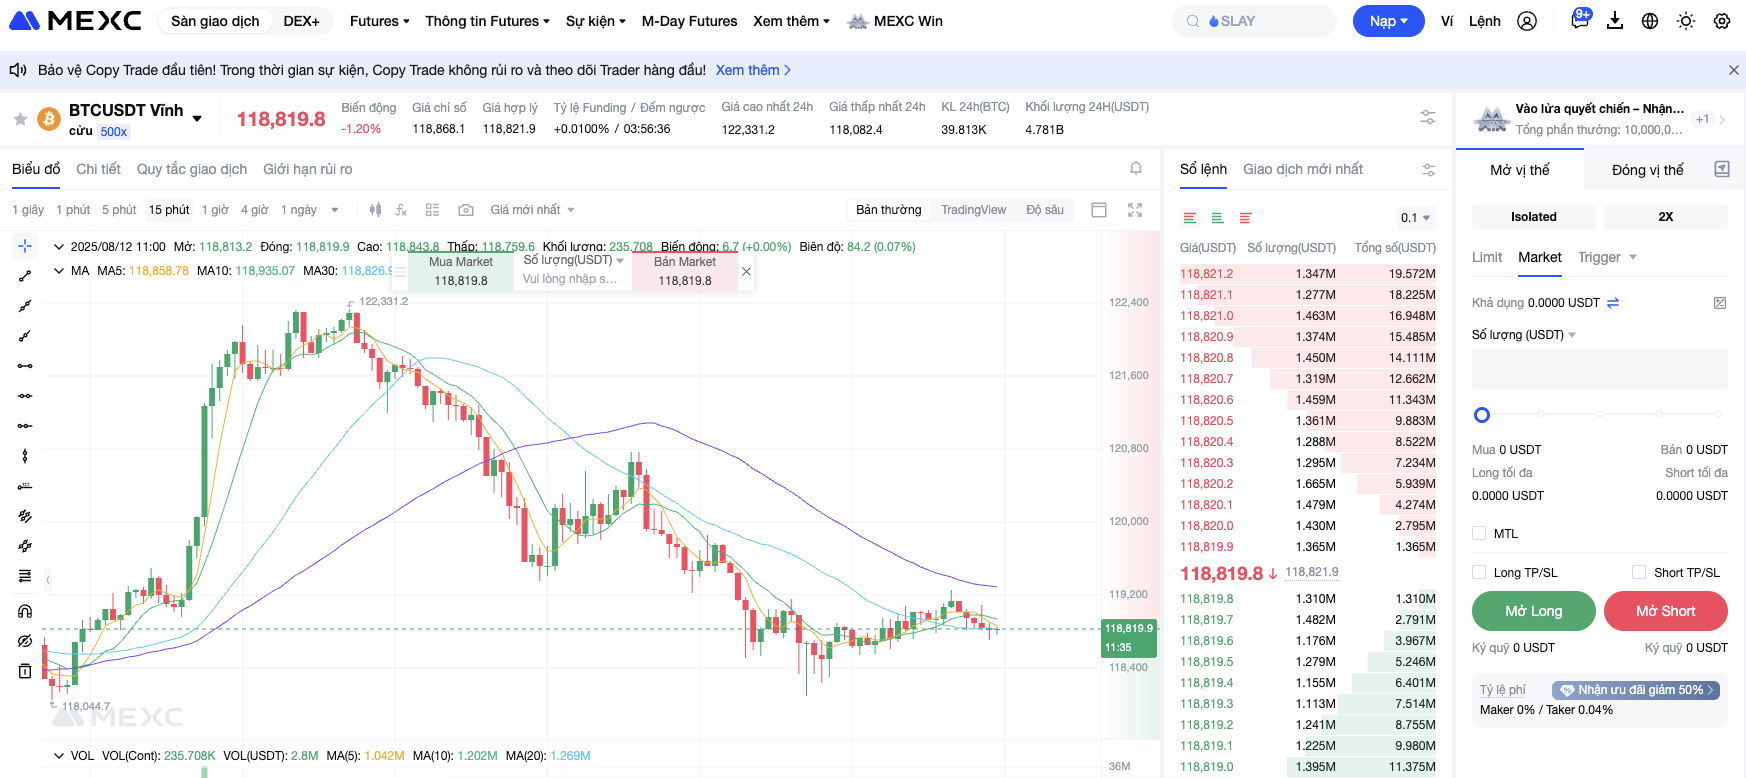This screenshot has width=1746, height=778.
Task: Close the quick Market order panel
Action: coord(746,272)
